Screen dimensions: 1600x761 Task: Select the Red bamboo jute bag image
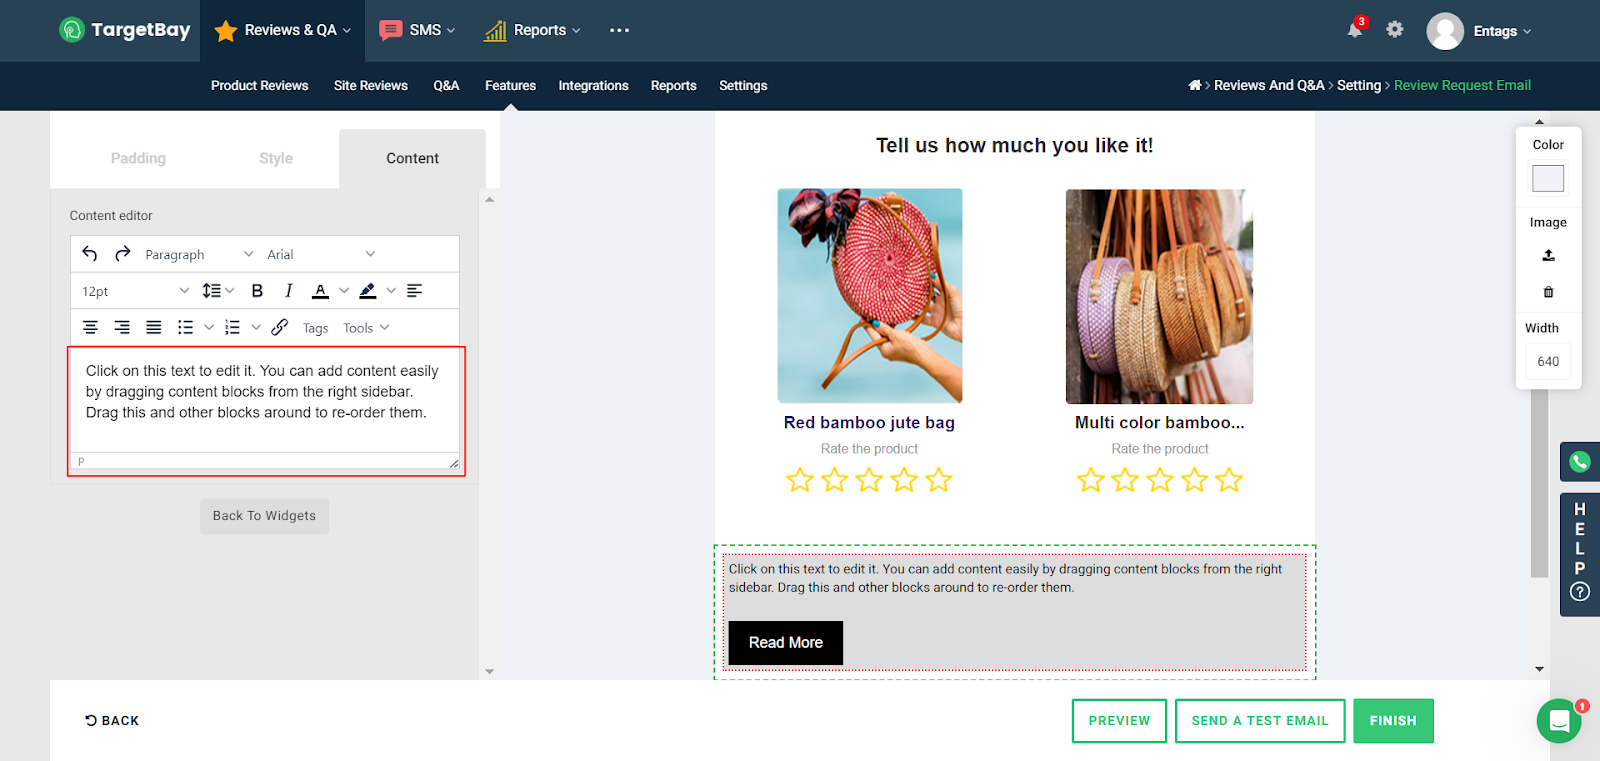point(870,296)
